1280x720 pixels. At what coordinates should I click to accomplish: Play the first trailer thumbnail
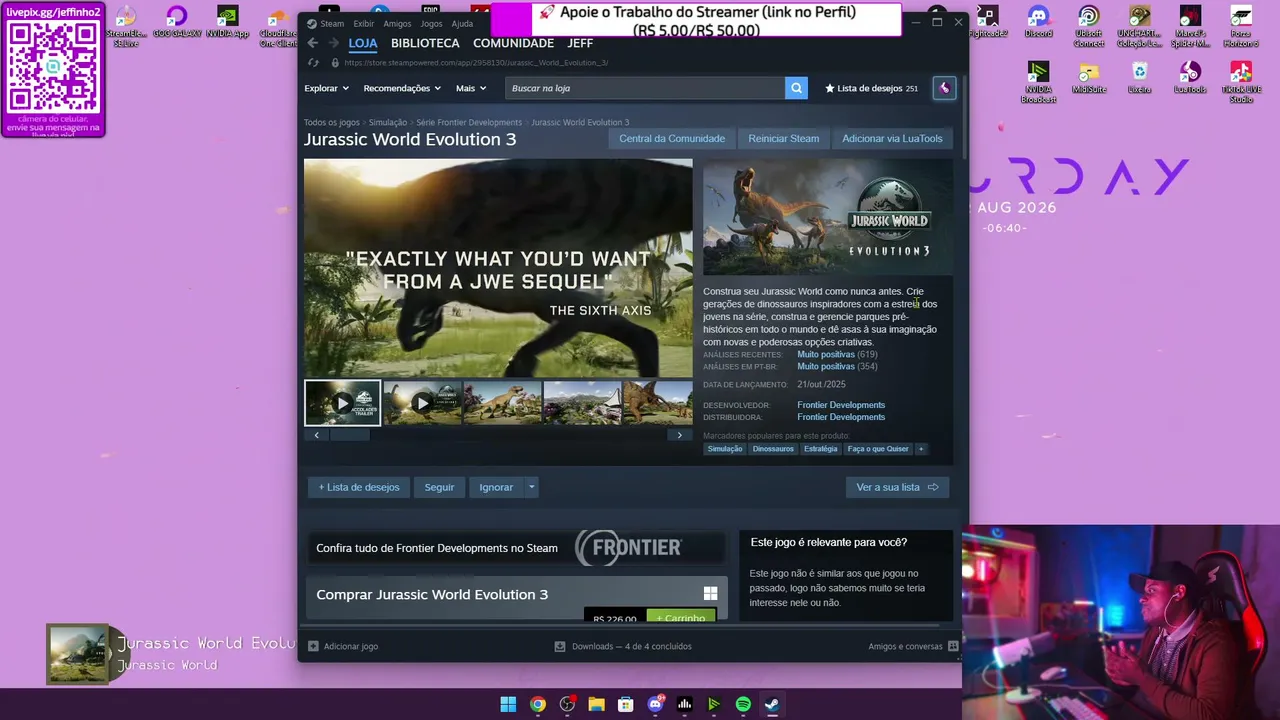[x=342, y=403]
